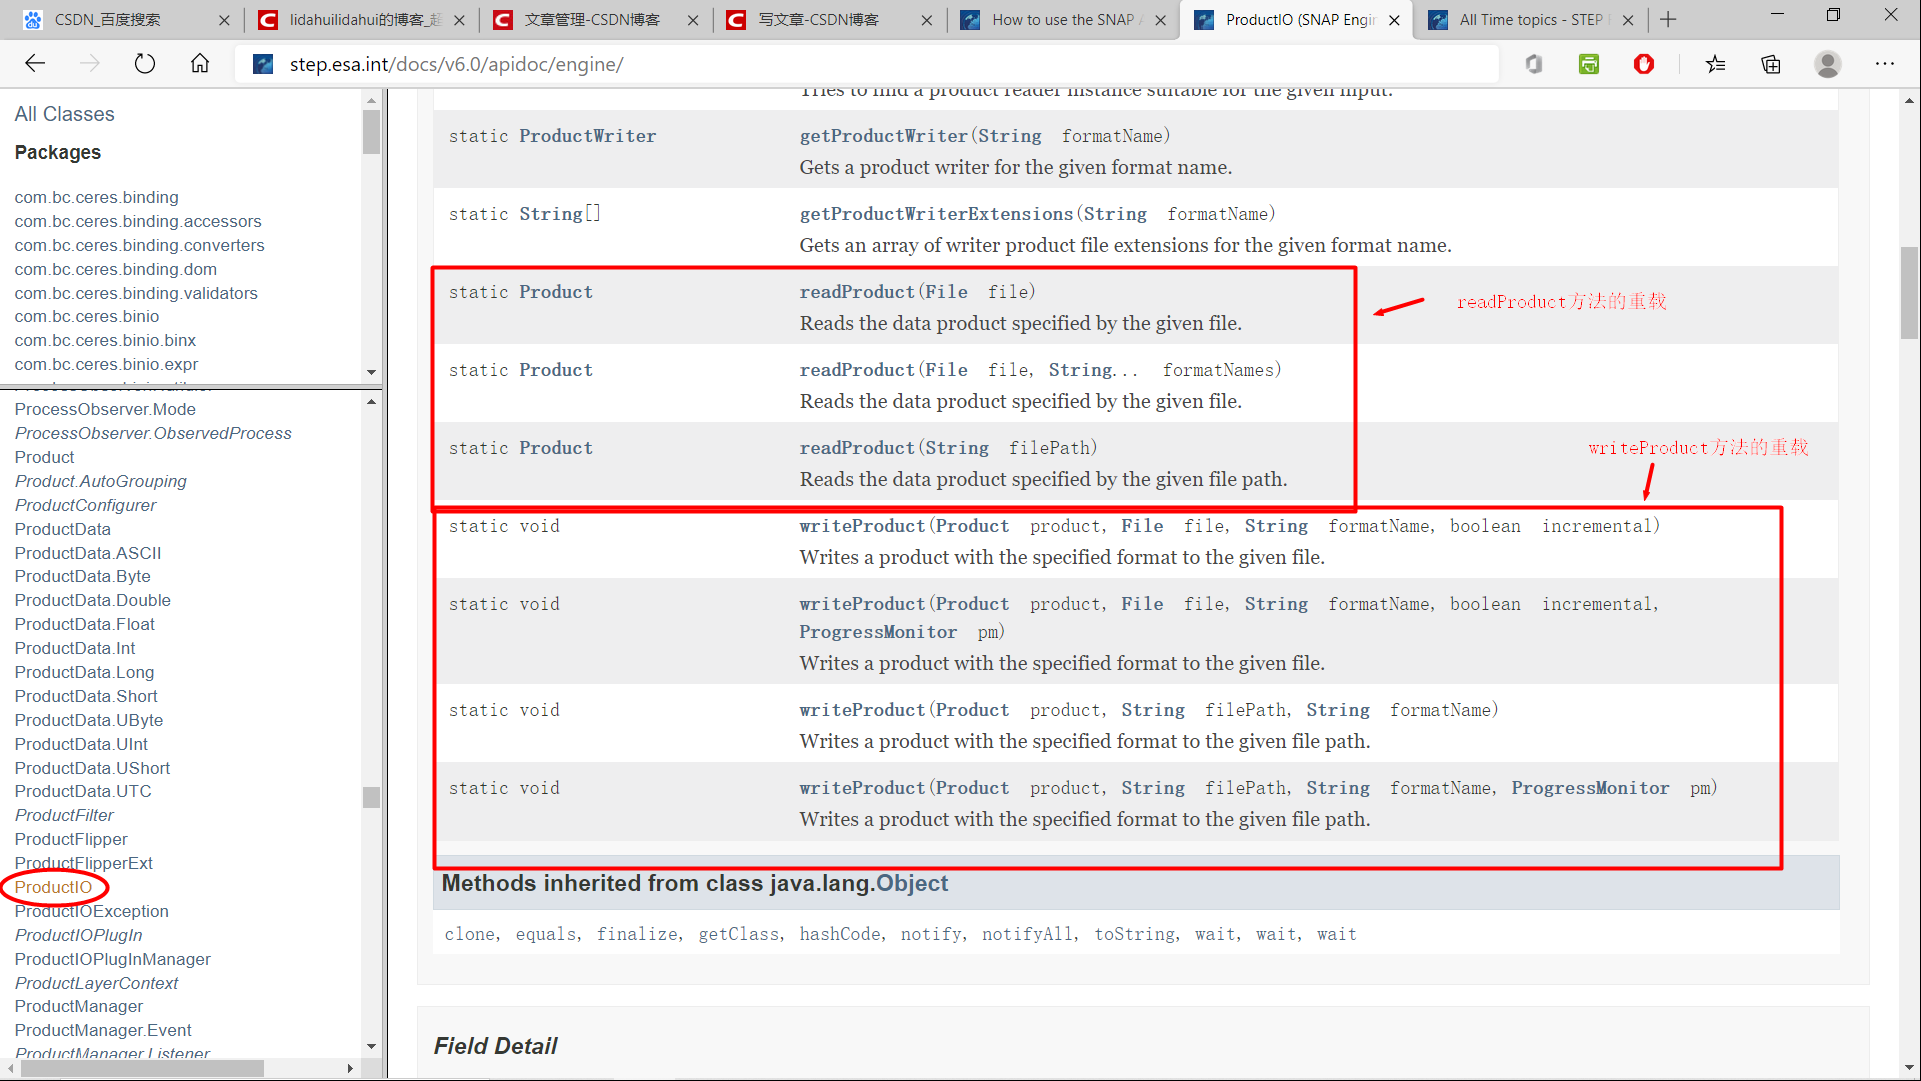
Task: Go to the browser home icon
Action: (200, 64)
